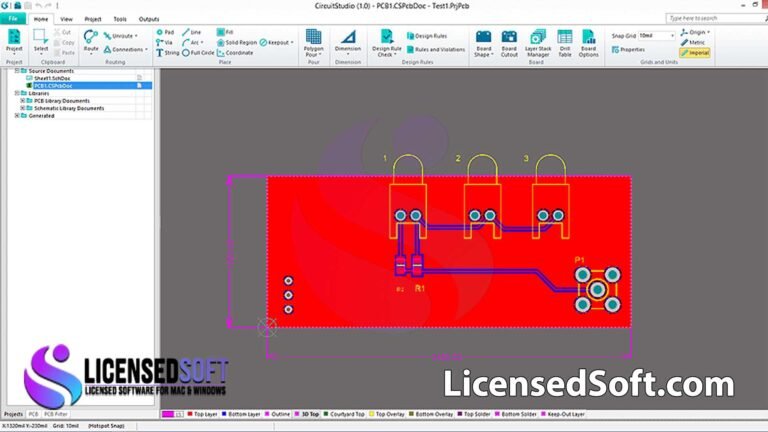Place a Full Circle
The height and width of the screenshot is (432, 768).
(x=198, y=53)
